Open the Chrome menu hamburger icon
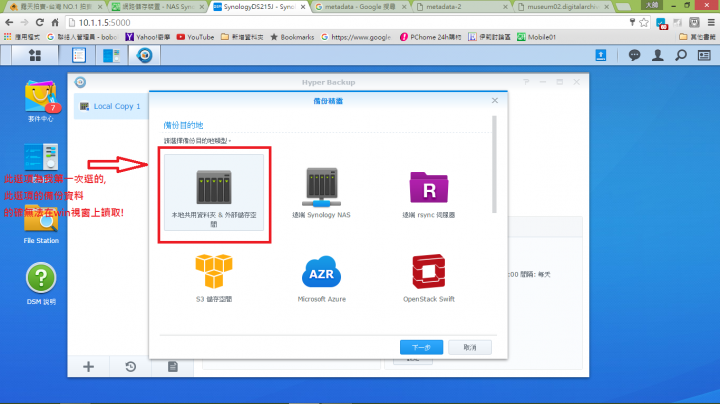Viewport: 720px width, 404px height. click(x=711, y=22)
